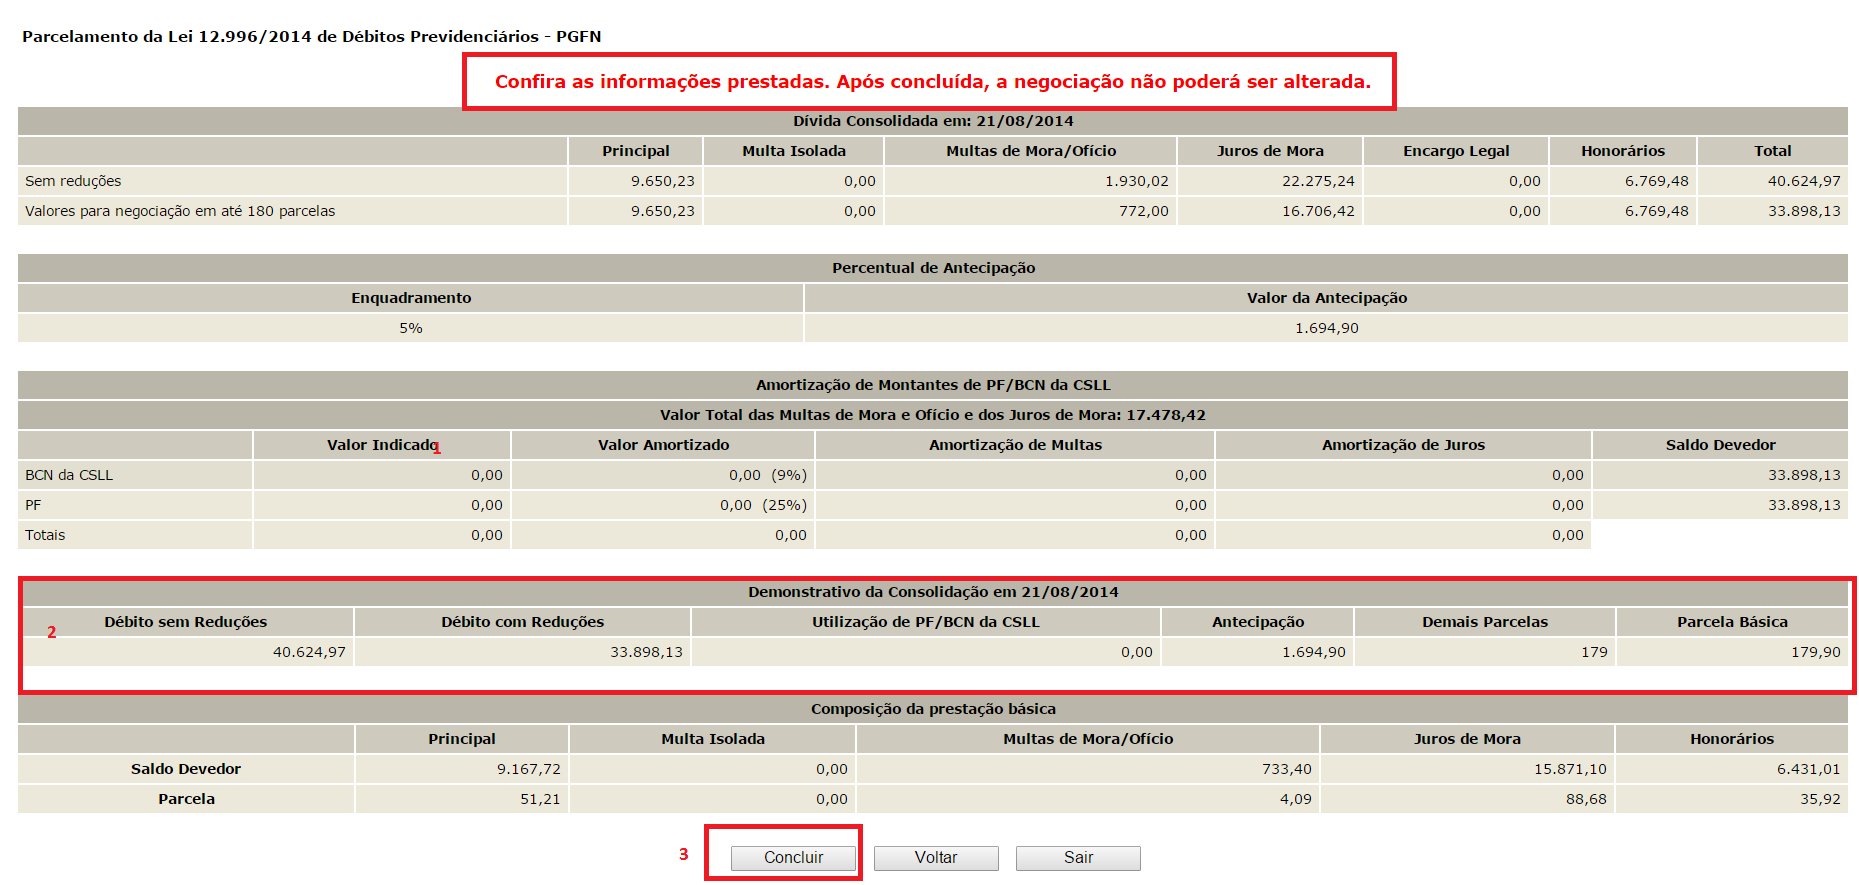Click the 'Utilização de PF/BCN da CSLL' column header

click(x=925, y=622)
